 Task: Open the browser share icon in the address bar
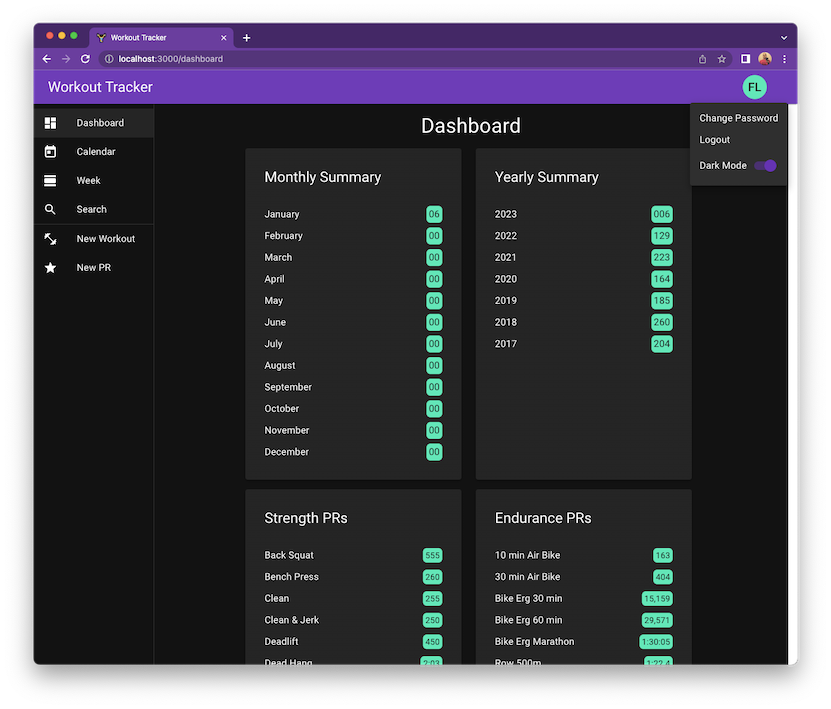[x=702, y=59]
